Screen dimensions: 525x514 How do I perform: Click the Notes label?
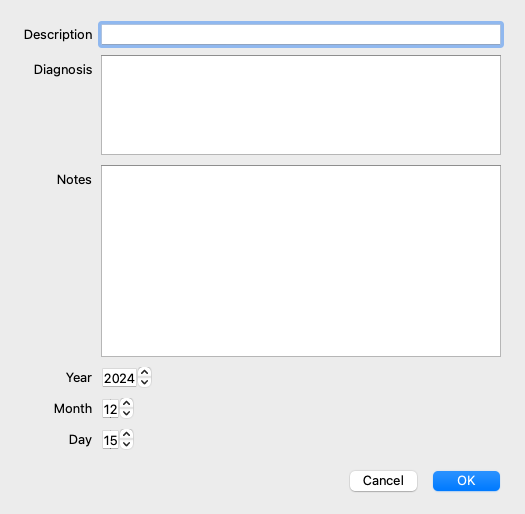pos(74,179)
